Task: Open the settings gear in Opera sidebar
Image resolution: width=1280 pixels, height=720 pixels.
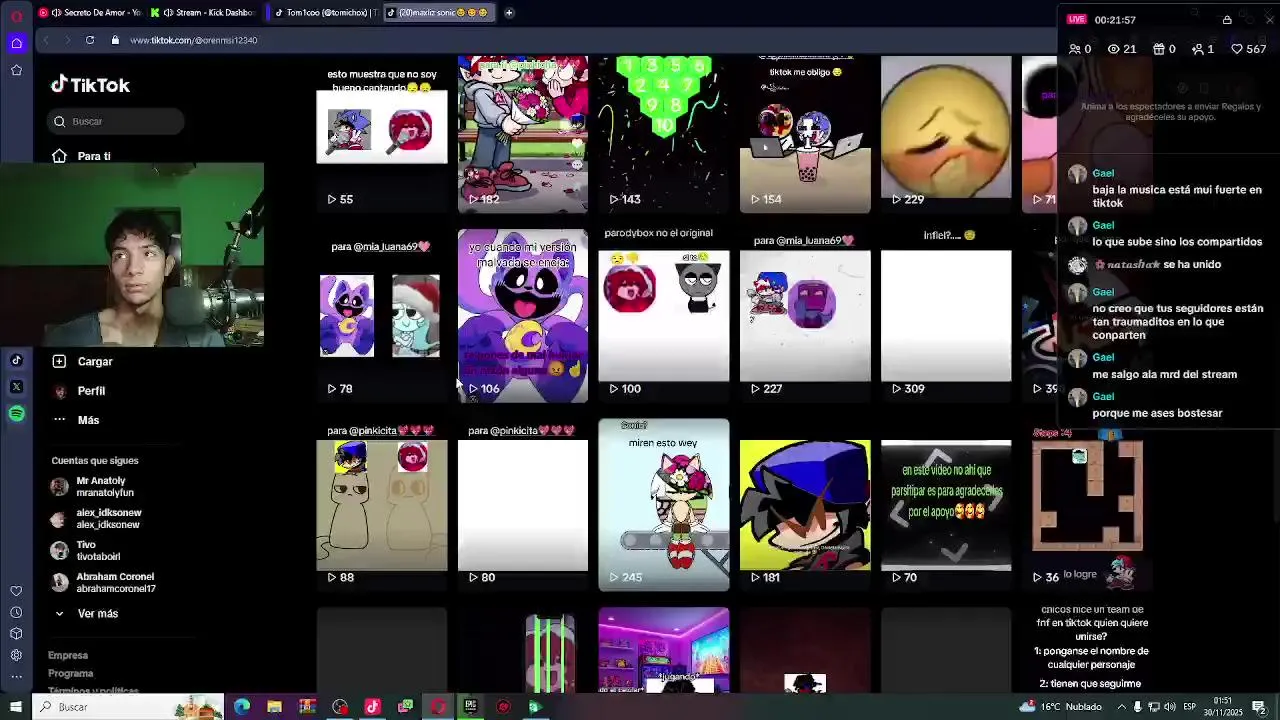Action: [x=16, y=655]
